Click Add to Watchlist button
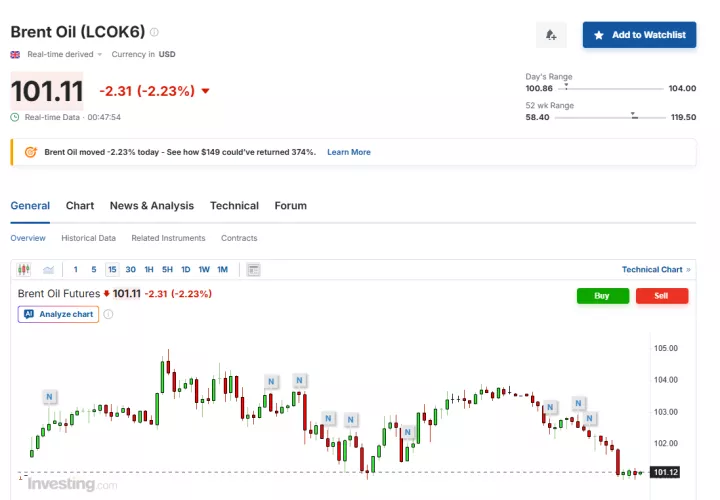The width and height of the screenshot is (720, 500). pos(639,35)
